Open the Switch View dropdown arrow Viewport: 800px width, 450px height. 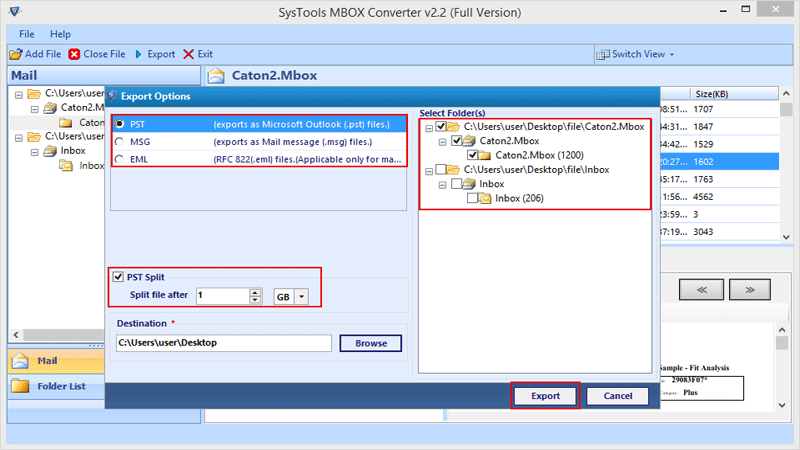click(x=672, y=54)
